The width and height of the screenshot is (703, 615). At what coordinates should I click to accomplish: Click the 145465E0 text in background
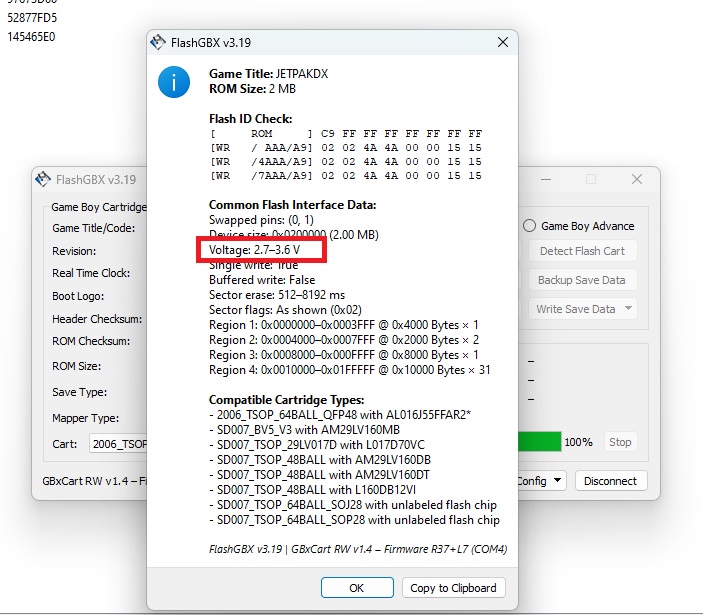(x=31, y=37)
